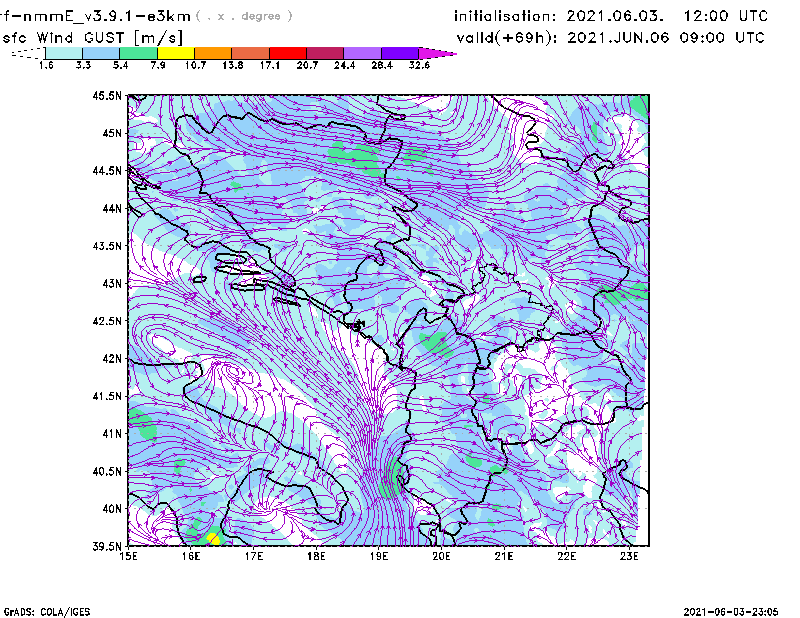The image size is (800, 618).
Task: Click the 18E longitude label
Action: (x=316, y=556)
